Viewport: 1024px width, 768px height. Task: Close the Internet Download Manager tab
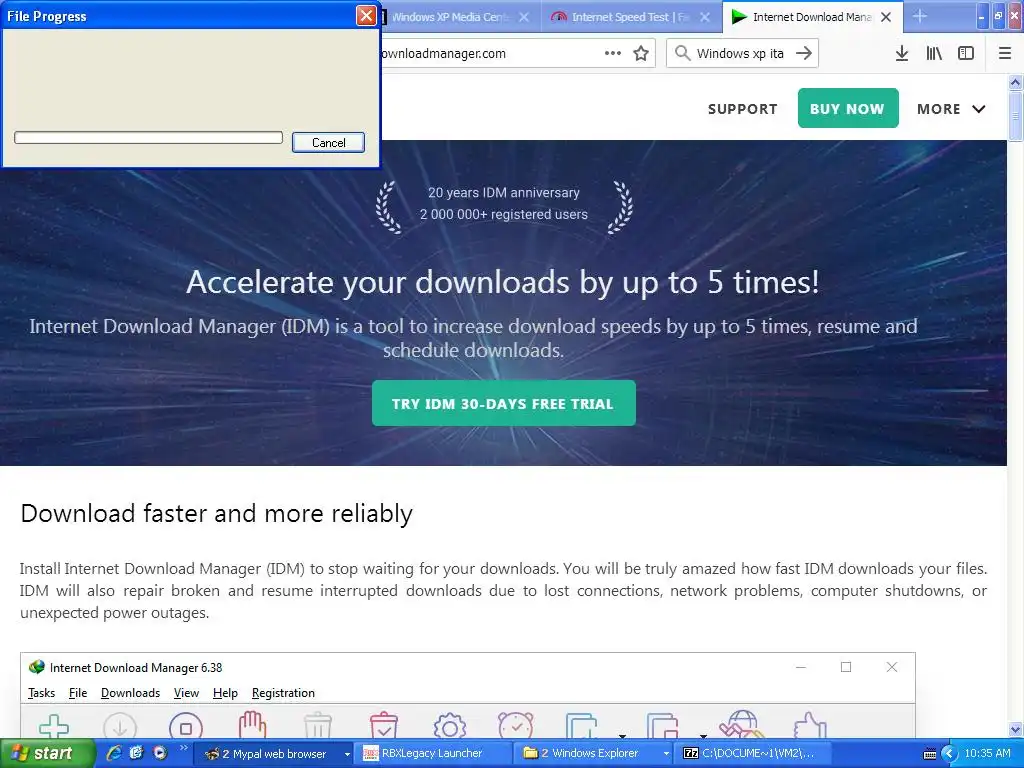[x=886, y=17]
